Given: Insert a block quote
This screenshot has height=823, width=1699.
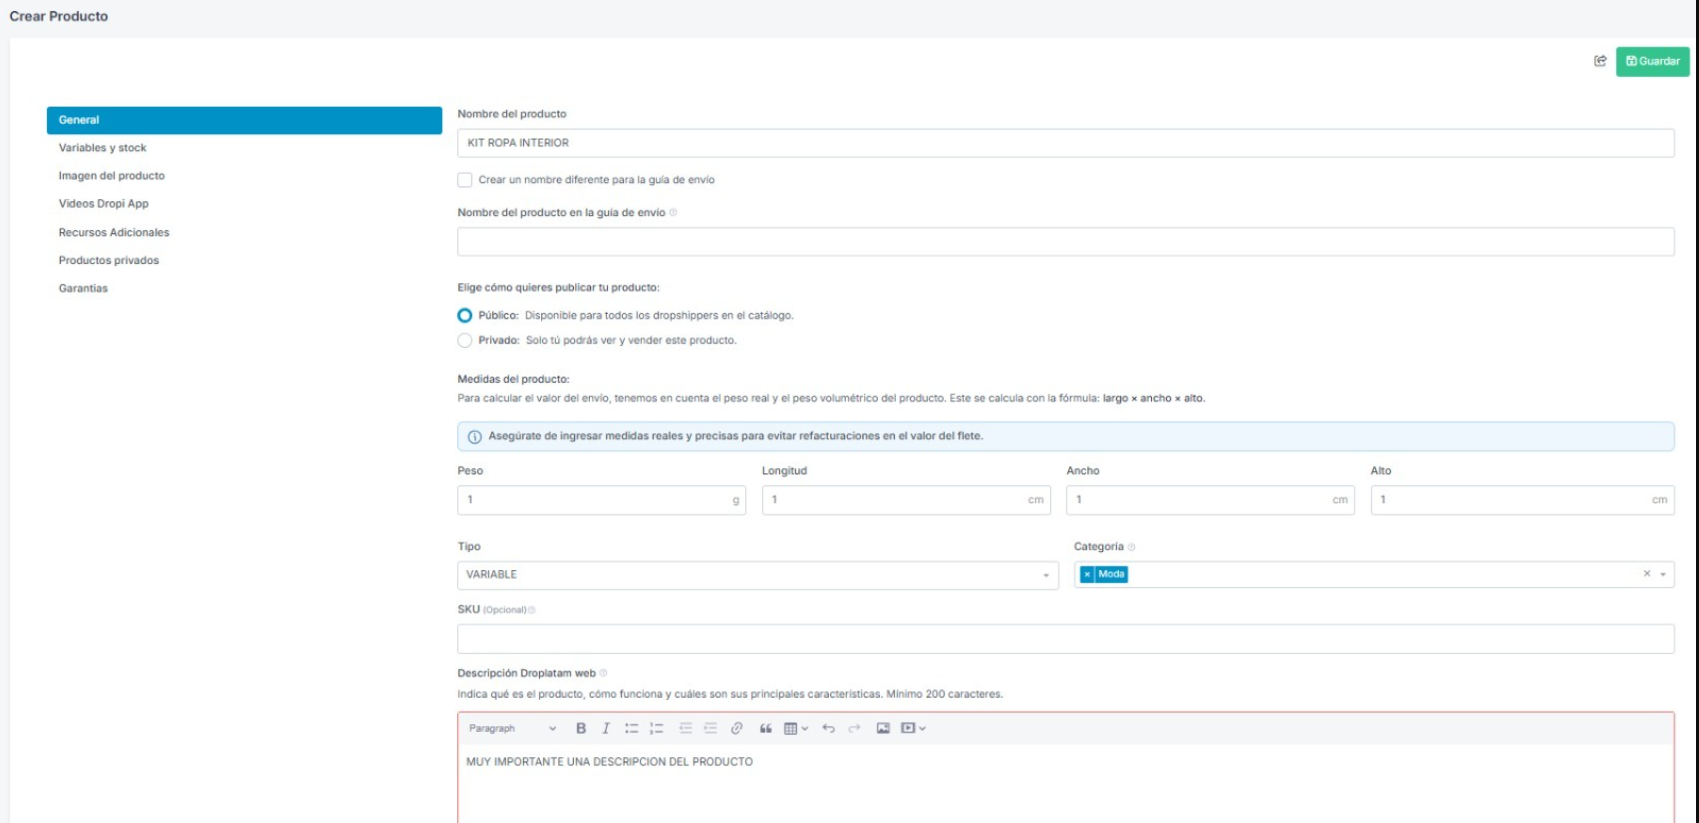Looking at the screenshot, I should [x=765, y=728].
